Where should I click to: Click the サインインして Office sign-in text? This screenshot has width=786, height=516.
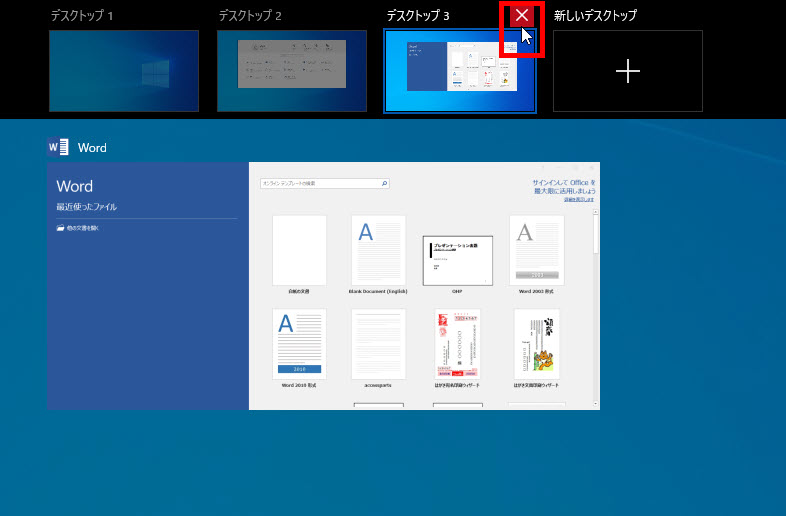pos(563,184)
